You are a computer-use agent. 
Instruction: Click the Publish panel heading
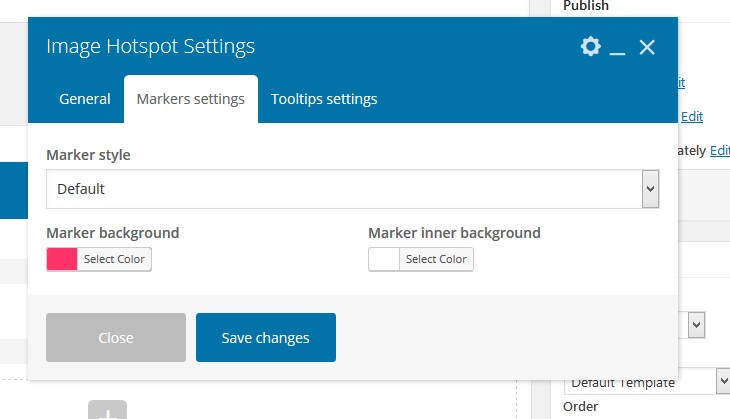586,6
